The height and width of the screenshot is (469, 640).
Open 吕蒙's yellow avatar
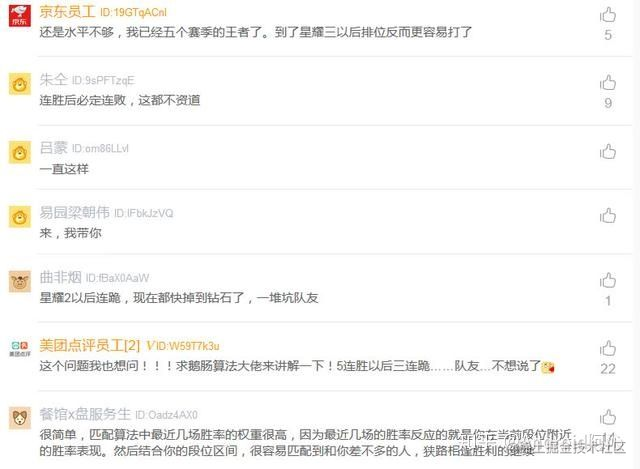20,152
